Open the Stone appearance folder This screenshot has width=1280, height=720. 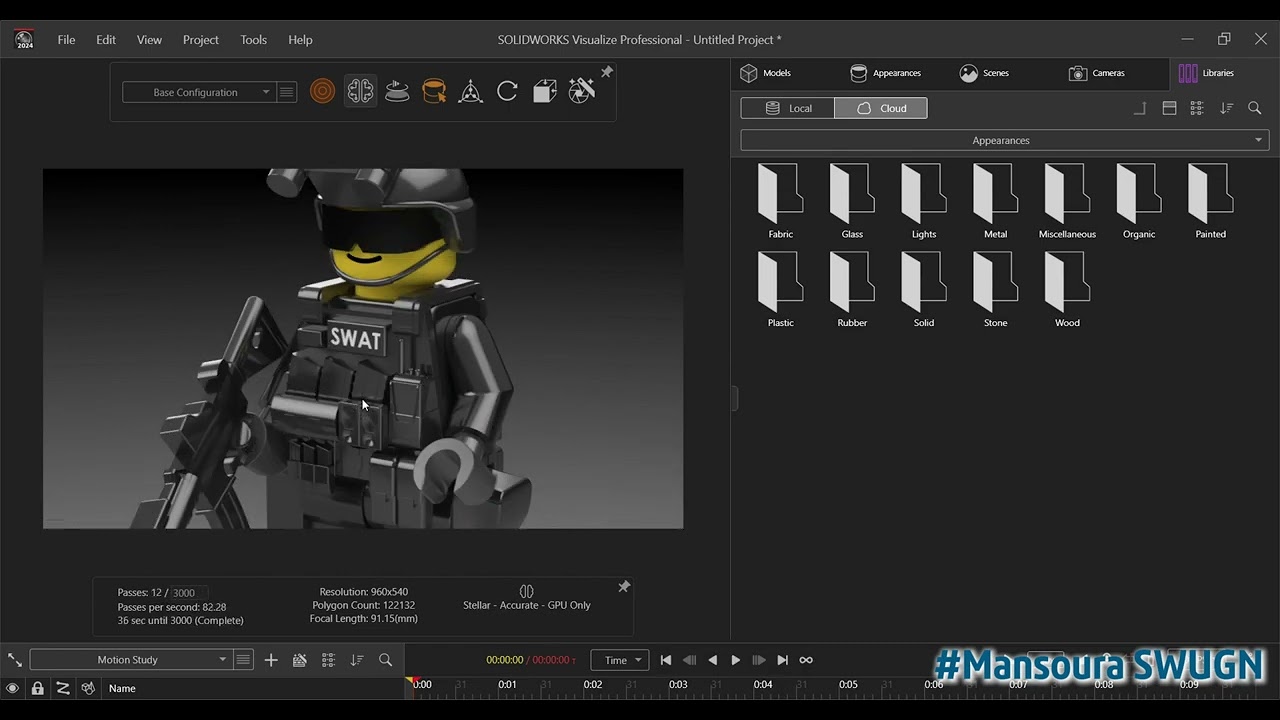click(996, 290)
